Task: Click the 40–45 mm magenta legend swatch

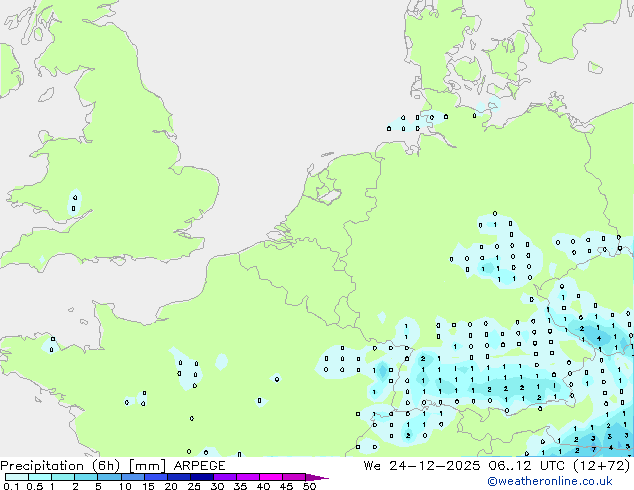Action: pyautogui.click(x=271, y=477)
